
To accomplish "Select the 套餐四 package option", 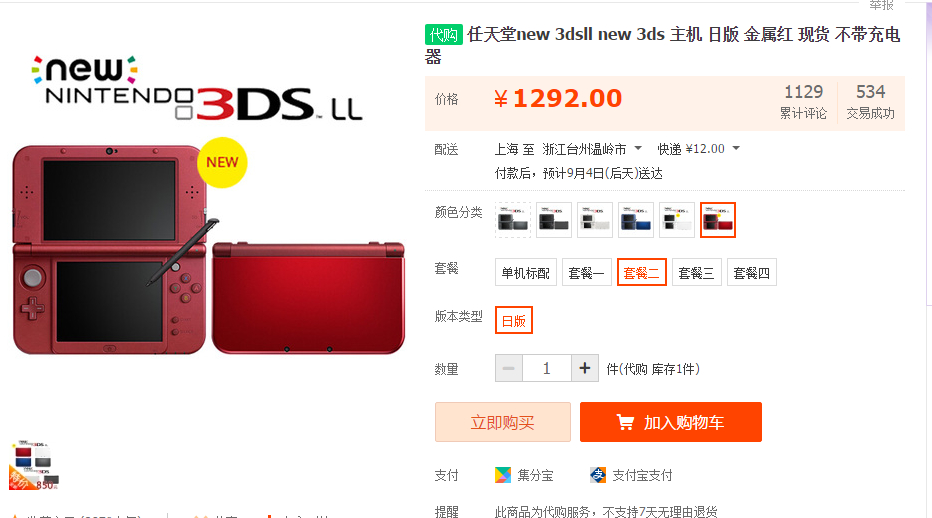I will 751,273.
